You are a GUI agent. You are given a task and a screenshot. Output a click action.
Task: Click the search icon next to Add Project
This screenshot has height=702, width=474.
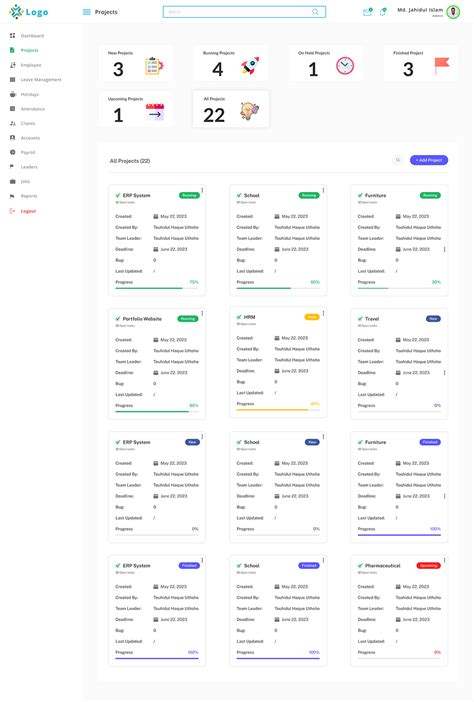pos(397,160)
